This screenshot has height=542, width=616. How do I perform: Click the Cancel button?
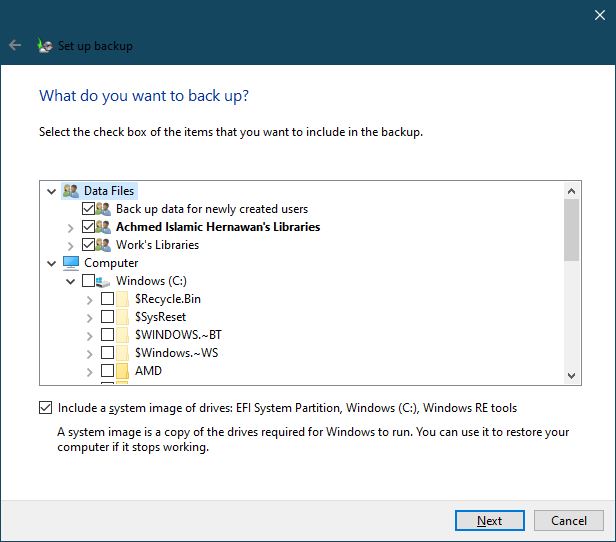(568, 520)
